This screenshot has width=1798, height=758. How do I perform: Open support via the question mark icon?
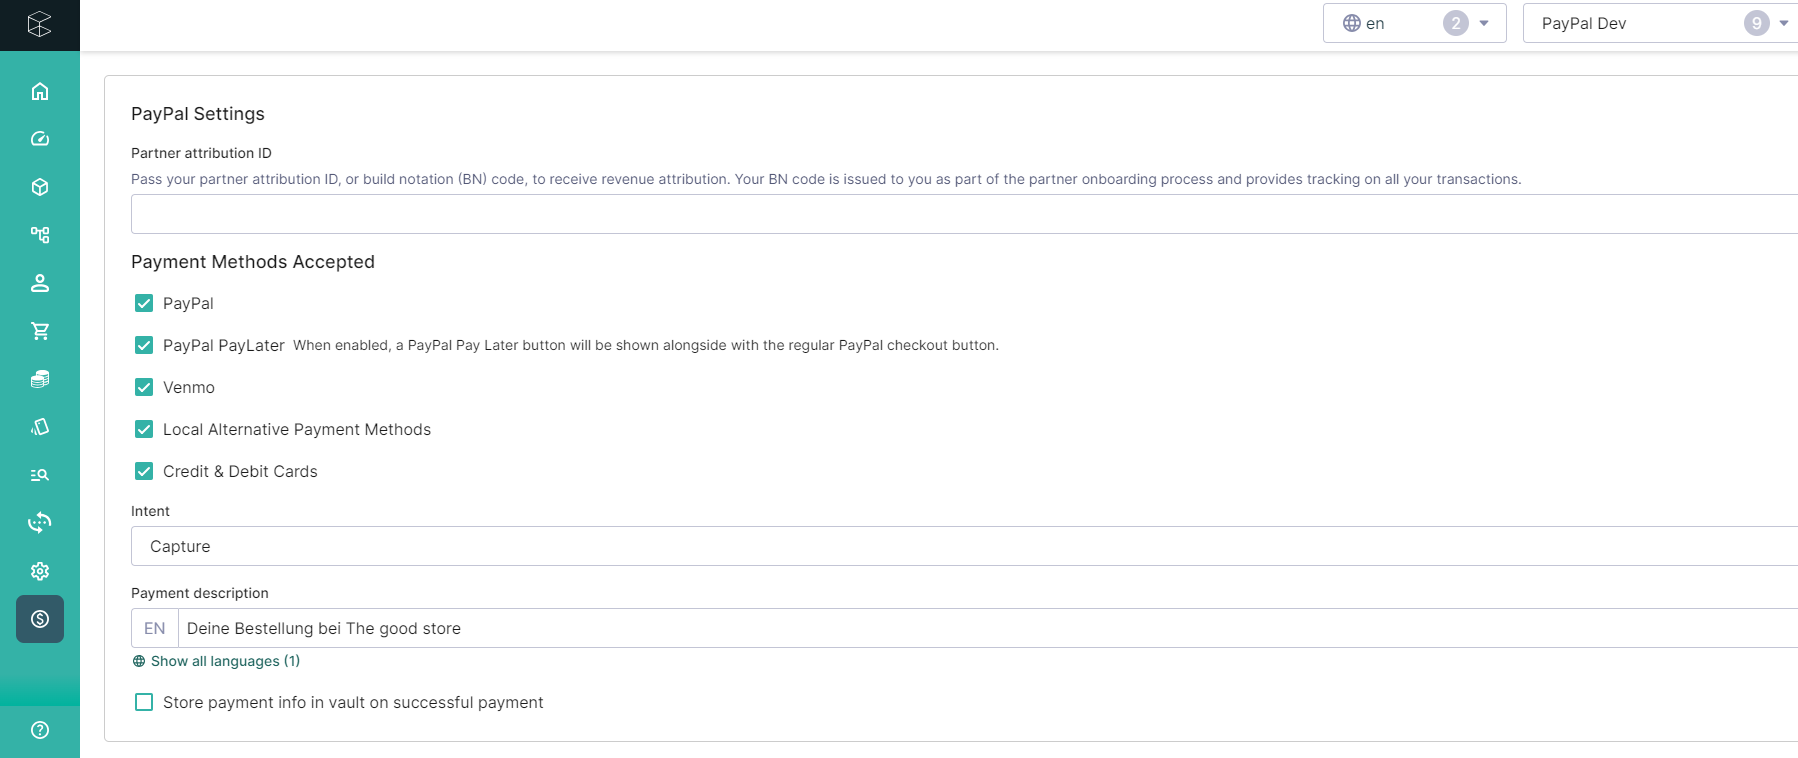40,730
